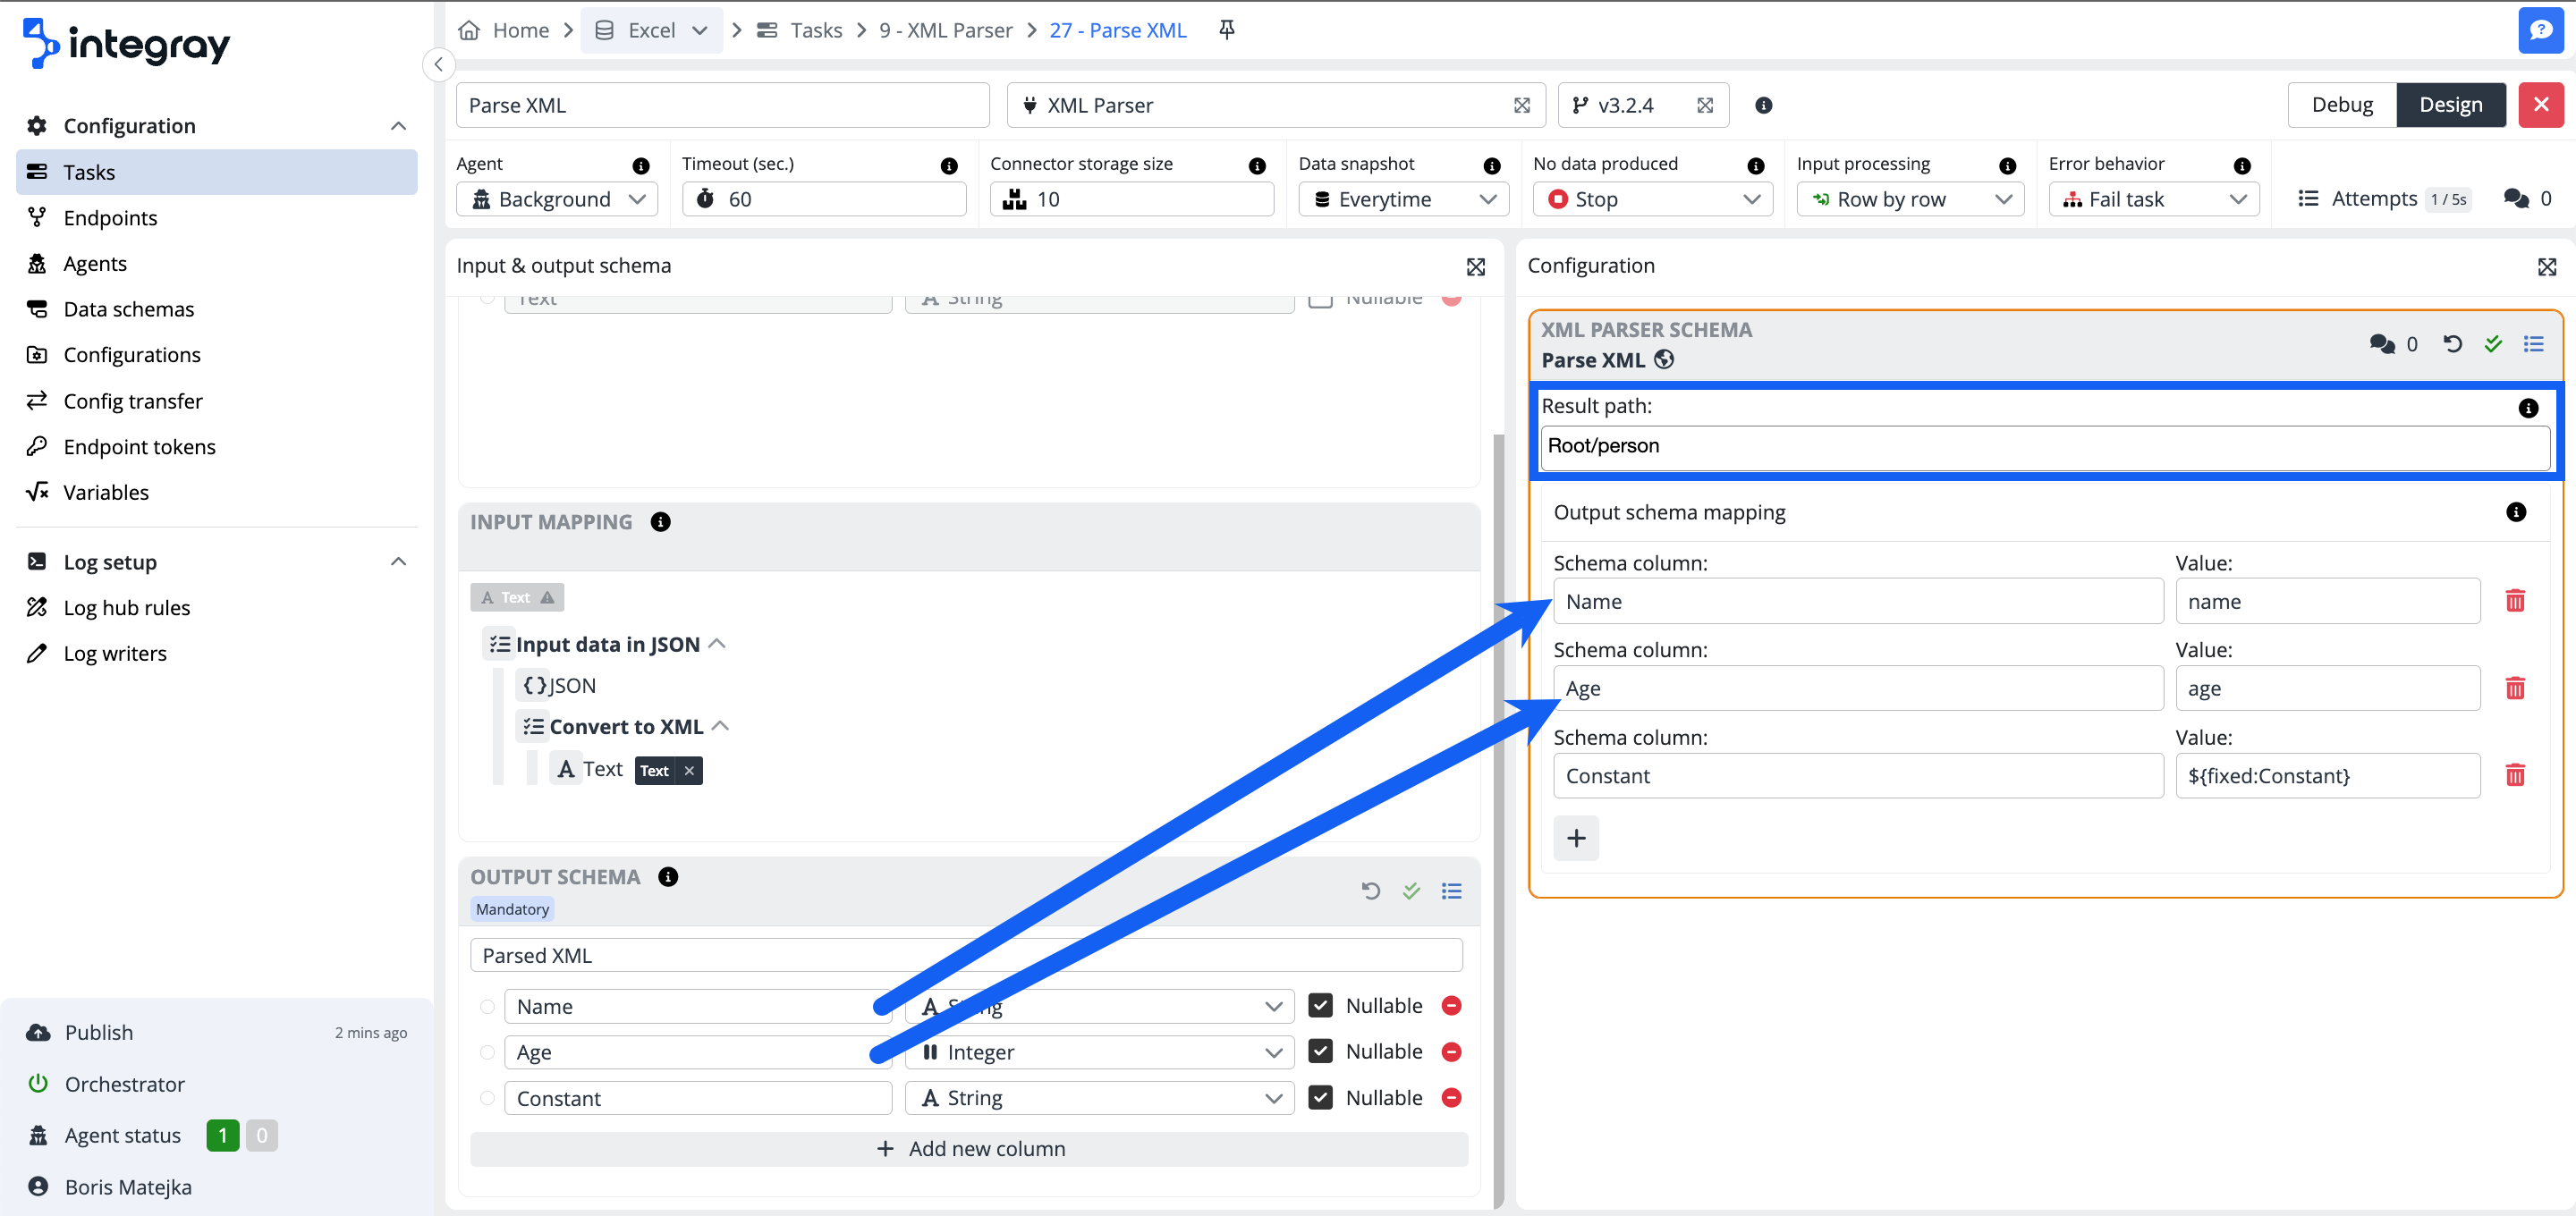
Task: Click Result path info icon
Action: (x=2527, y=407)
